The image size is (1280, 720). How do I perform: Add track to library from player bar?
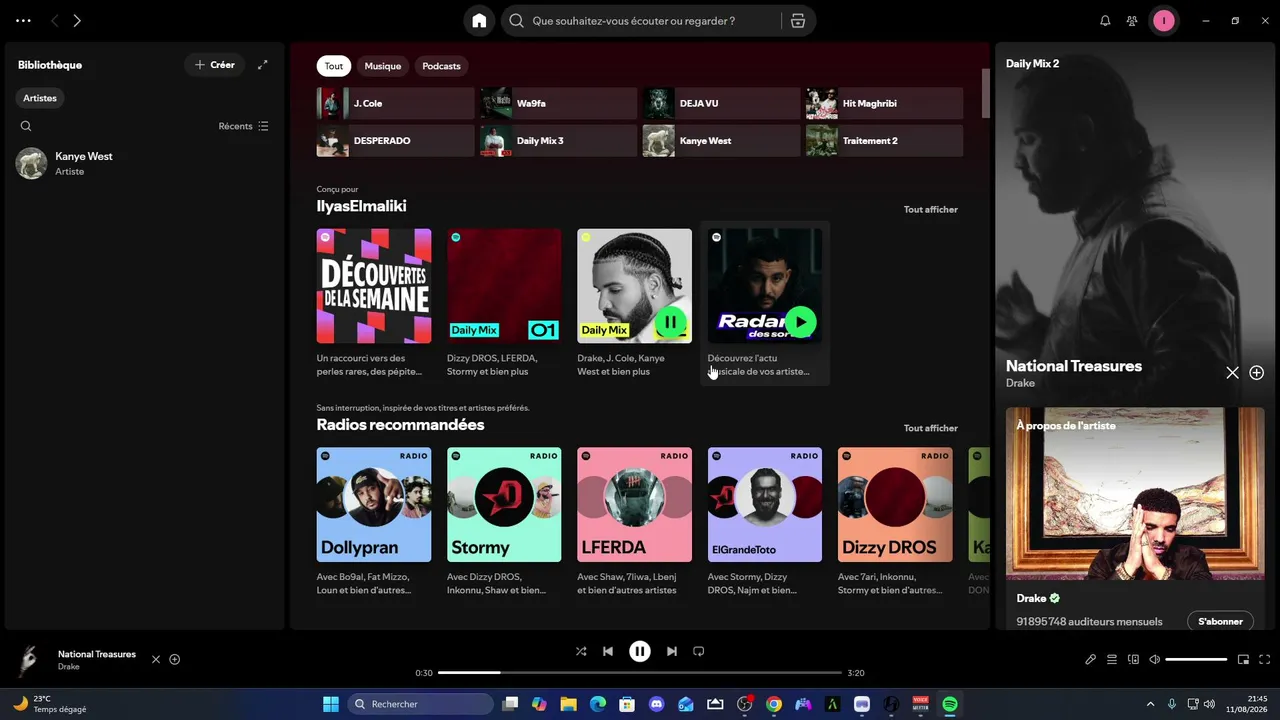(x=175, y=660)
